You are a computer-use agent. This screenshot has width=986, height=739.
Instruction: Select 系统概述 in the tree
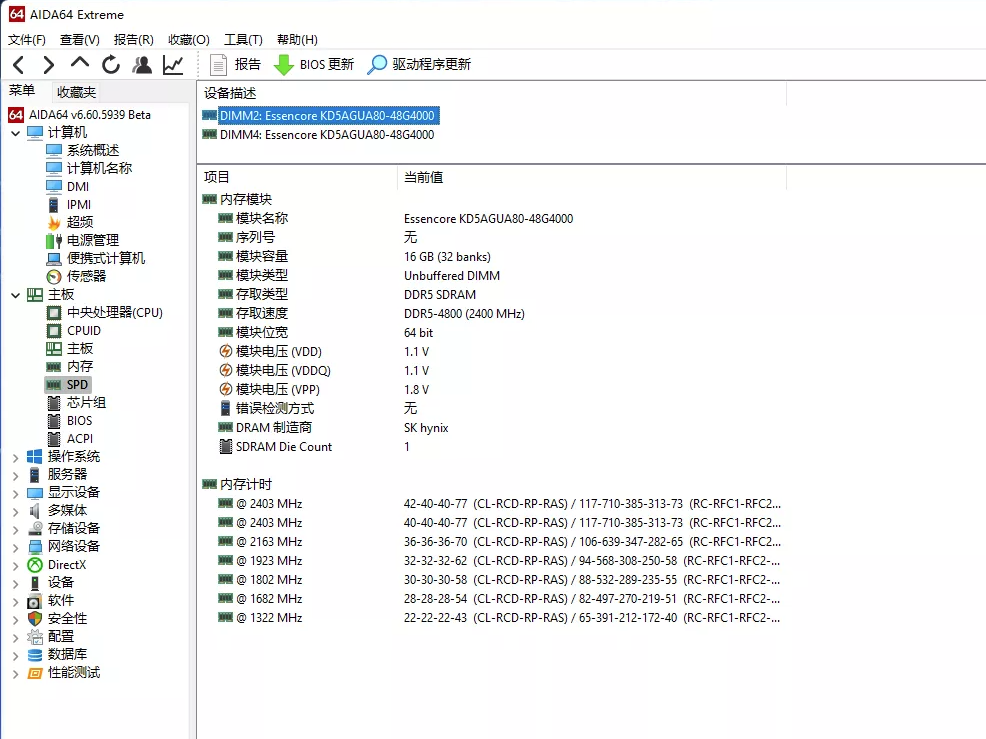point(93,150)
